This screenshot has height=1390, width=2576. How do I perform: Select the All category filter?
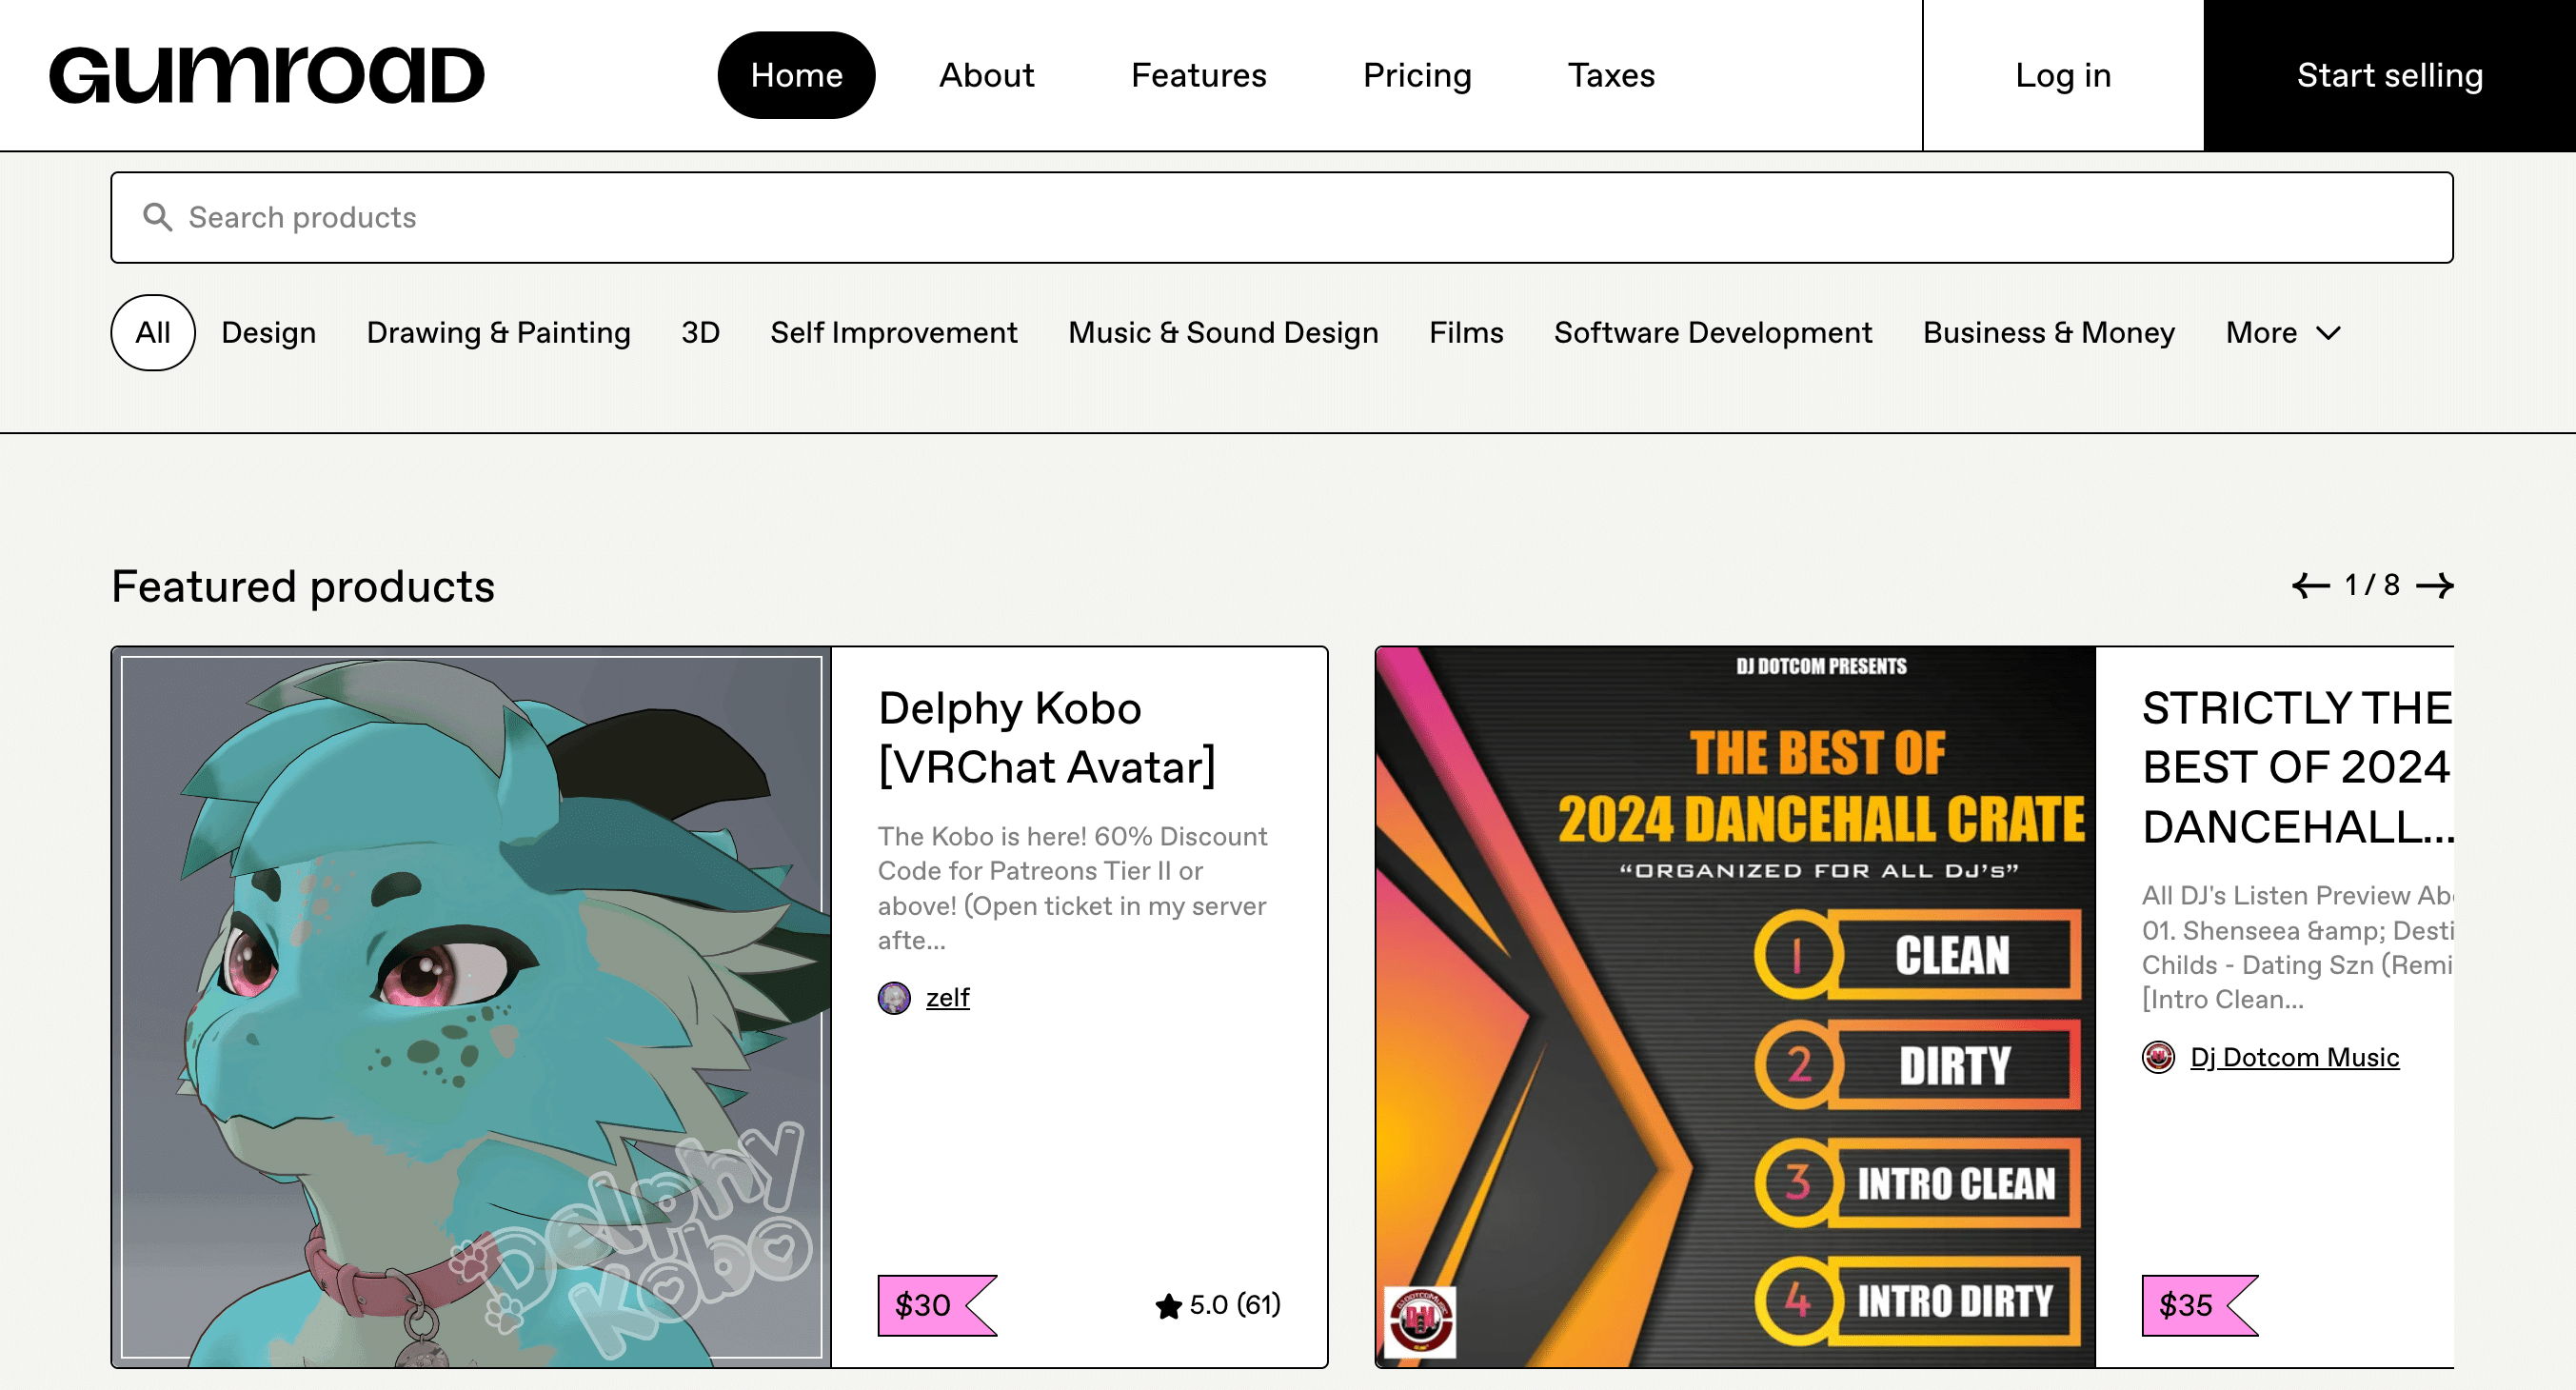click(x=152, y=333)
